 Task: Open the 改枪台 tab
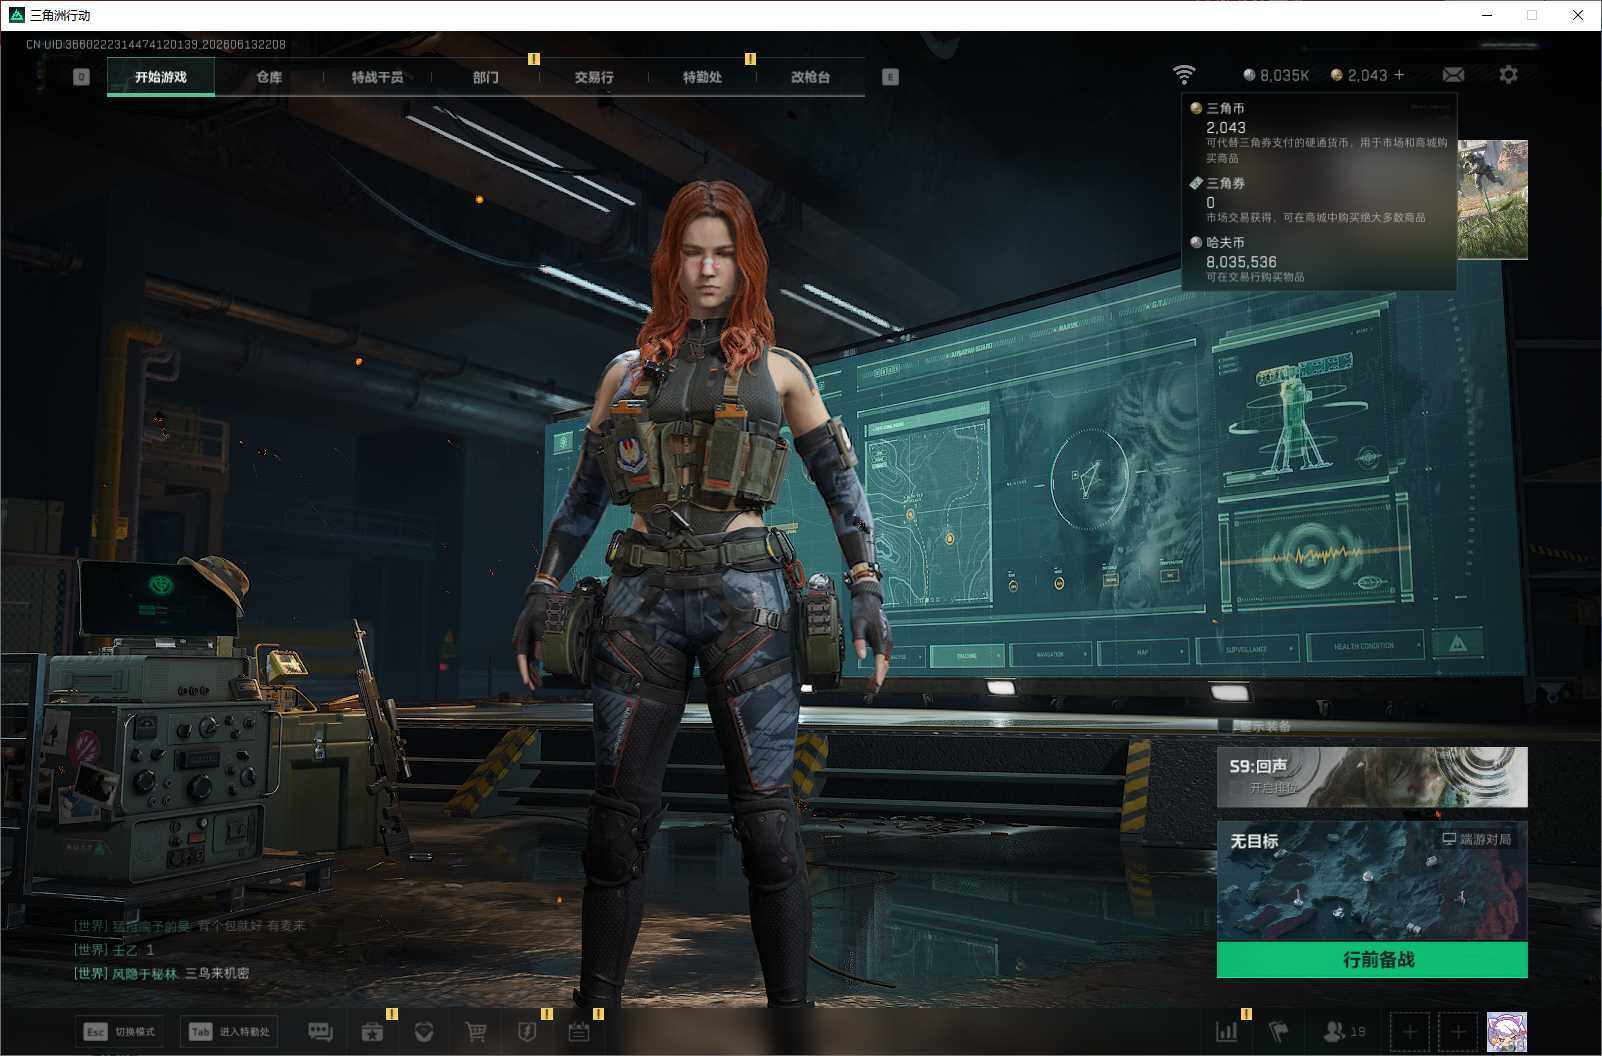pos(810,77)
